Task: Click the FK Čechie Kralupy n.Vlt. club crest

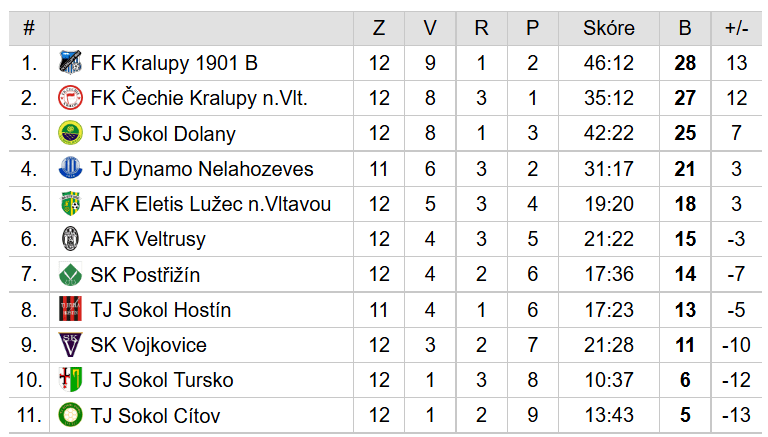Action: click(x=70, y=98)
